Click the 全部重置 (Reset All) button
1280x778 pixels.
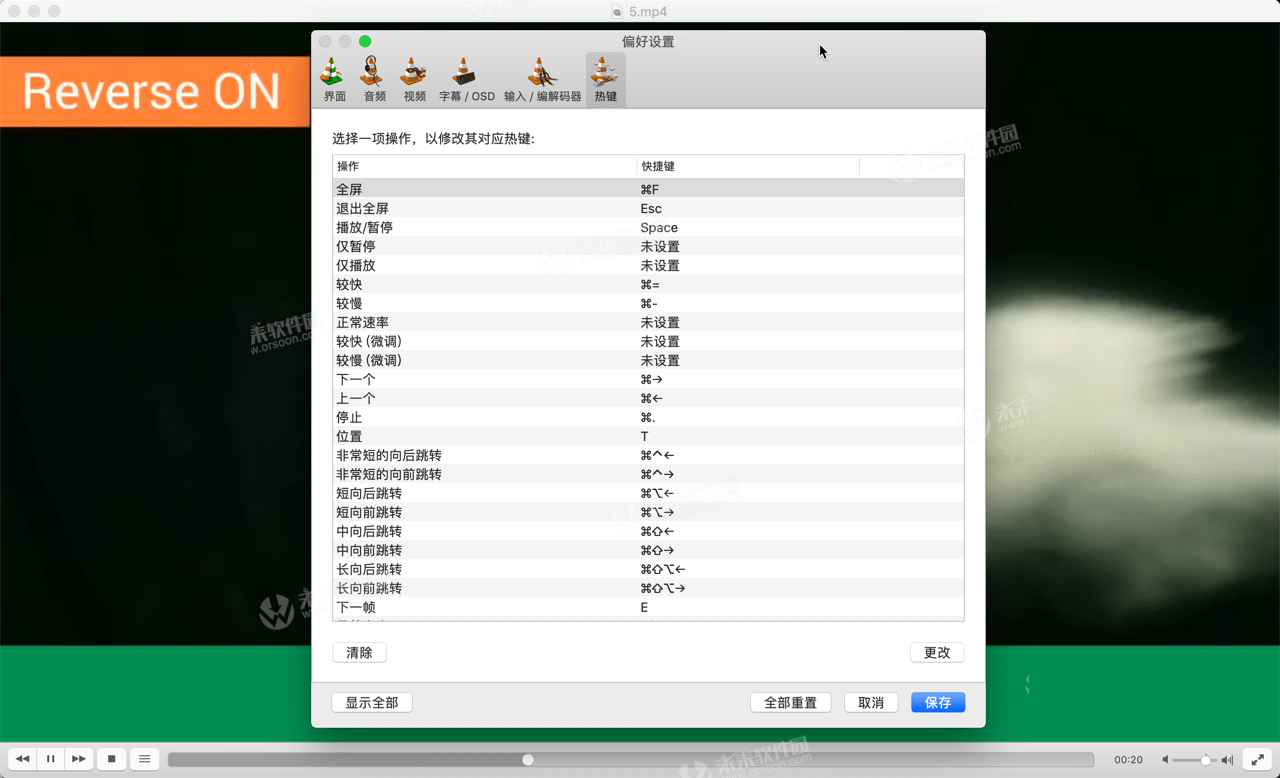pyautogui.click(x=791, y=703)
